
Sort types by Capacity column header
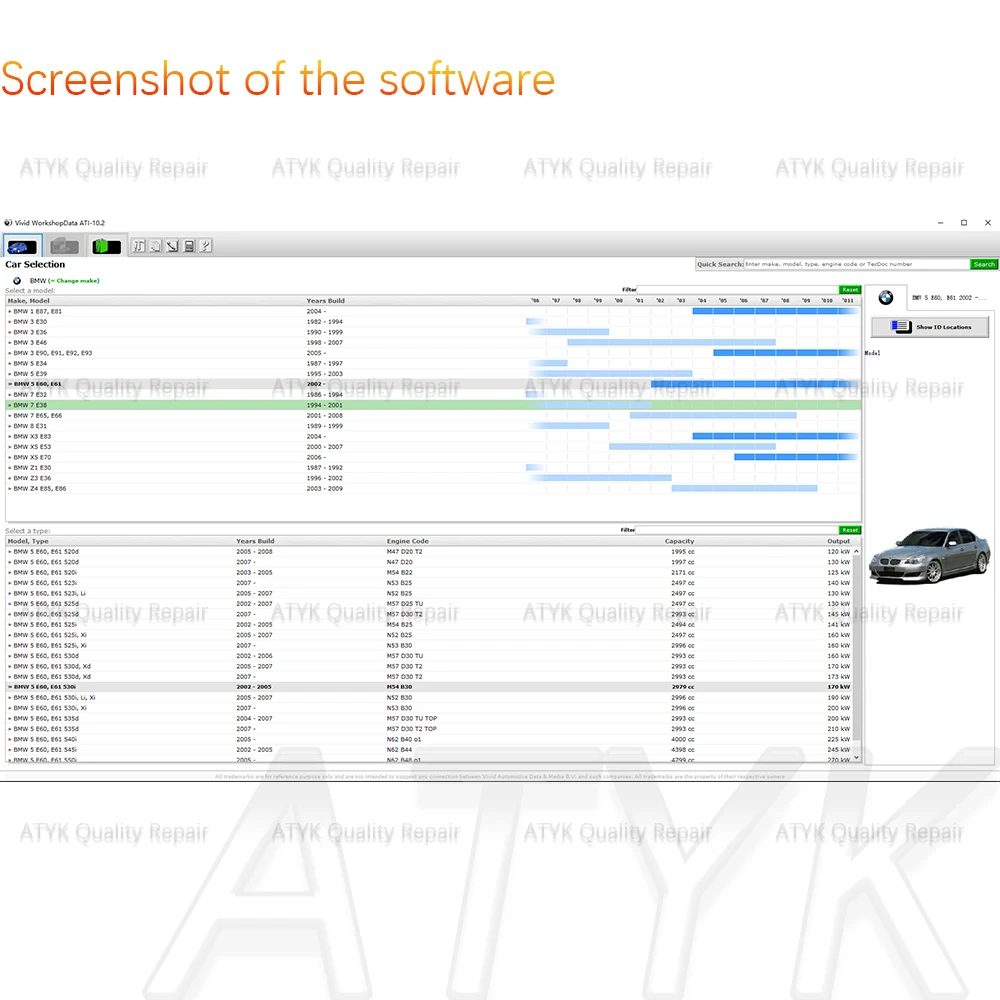tap(679, 541)
